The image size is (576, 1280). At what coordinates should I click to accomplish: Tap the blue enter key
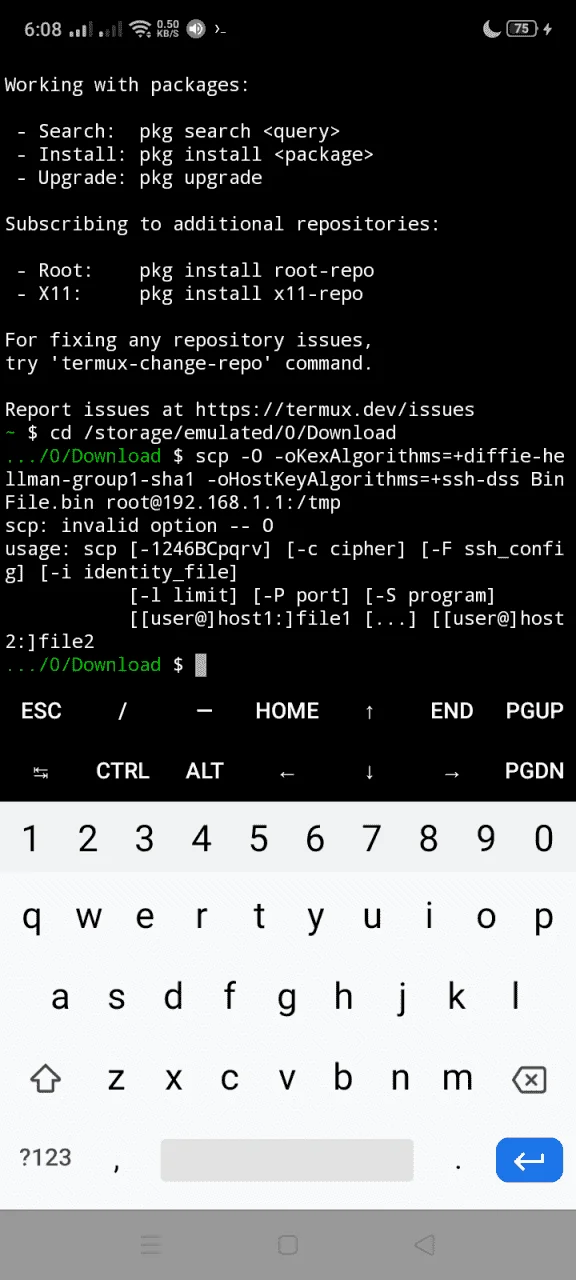coord(529,1160)
